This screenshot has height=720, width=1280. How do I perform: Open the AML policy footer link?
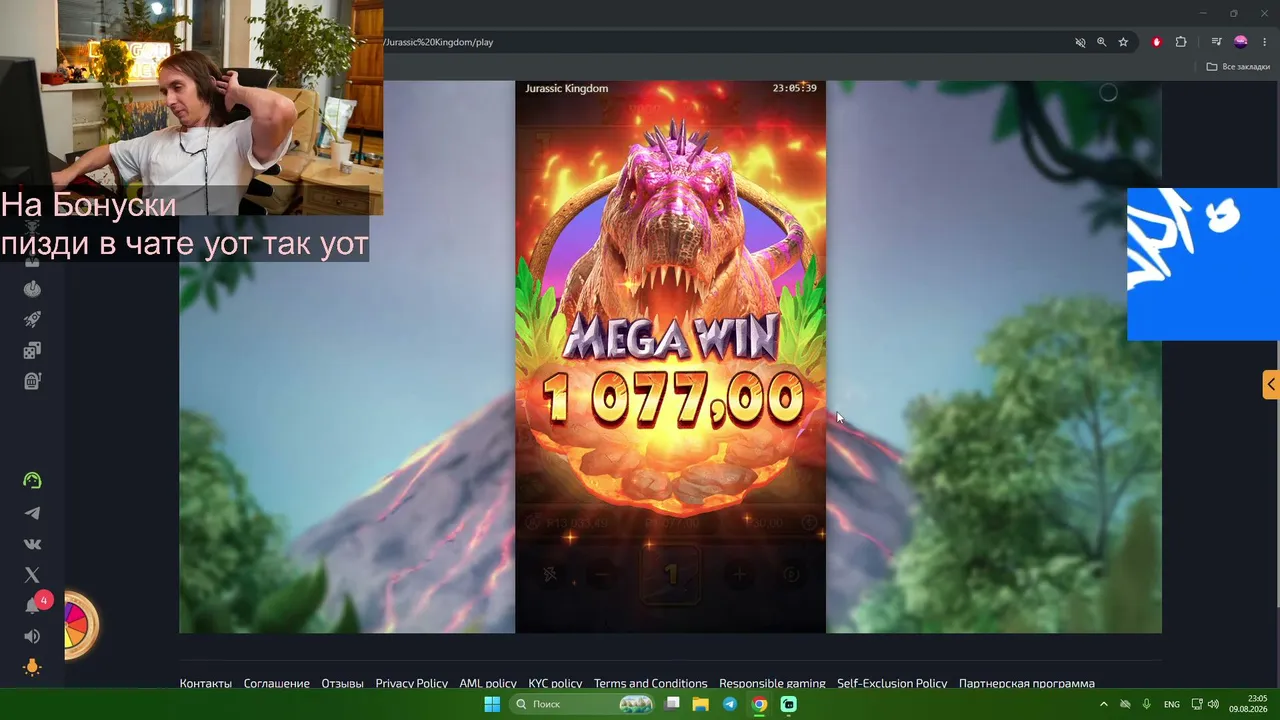[488, 684]
